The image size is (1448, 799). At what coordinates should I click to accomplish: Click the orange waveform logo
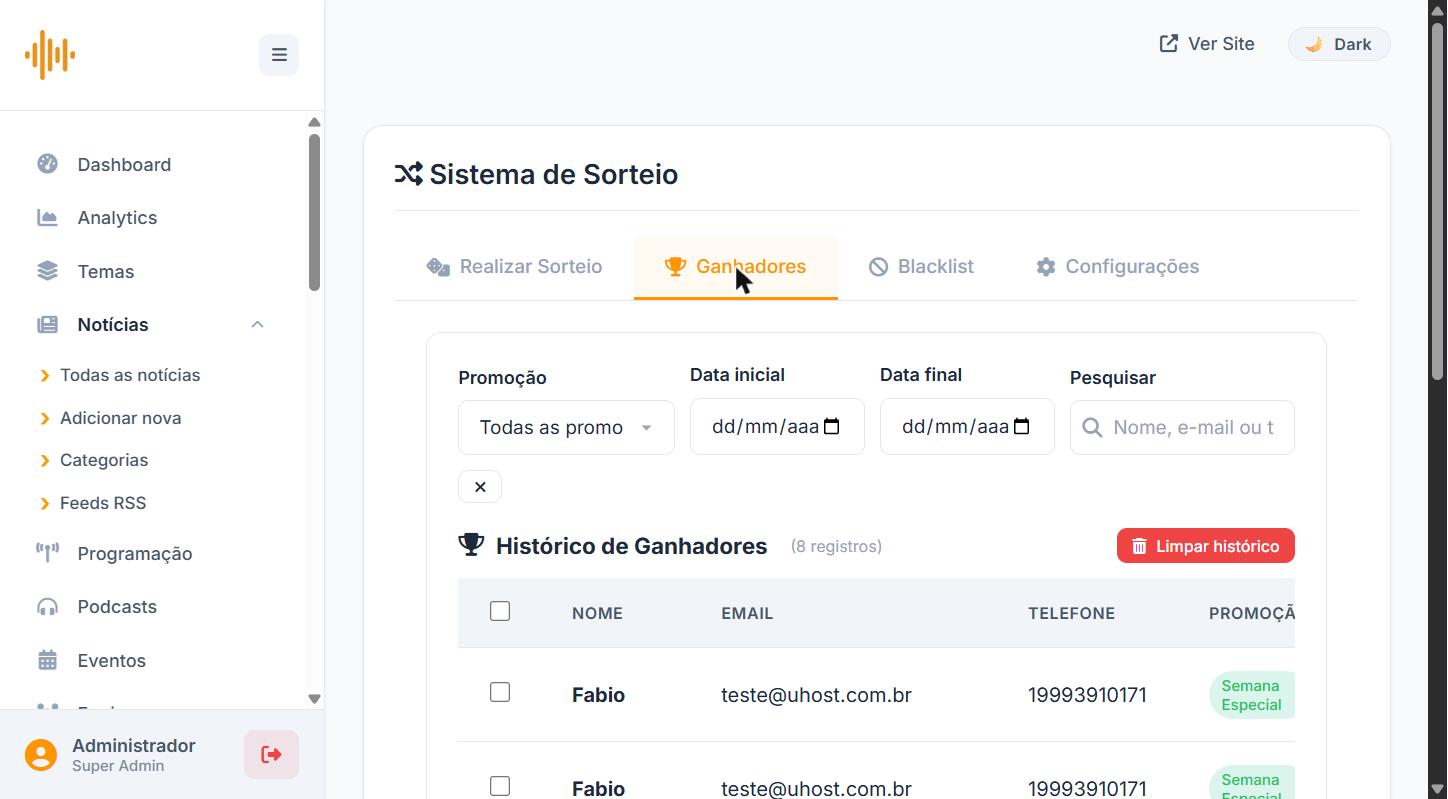(x=50, y=54)
